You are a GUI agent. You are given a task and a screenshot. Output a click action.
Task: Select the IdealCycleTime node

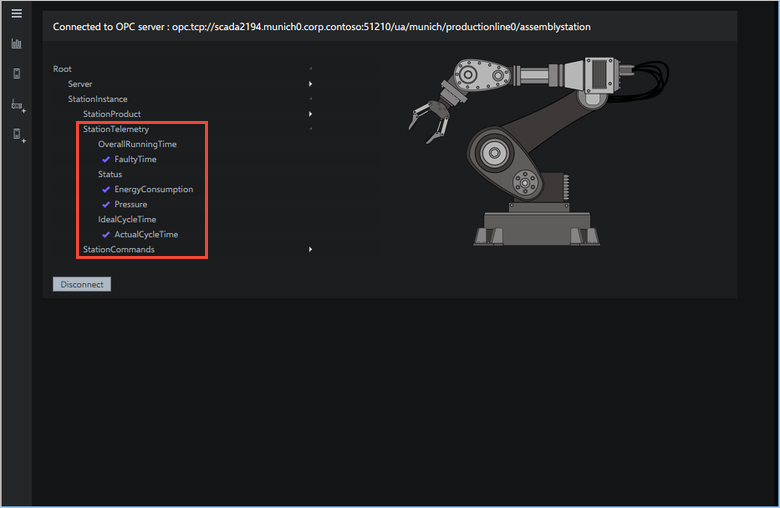coord(127,219)
